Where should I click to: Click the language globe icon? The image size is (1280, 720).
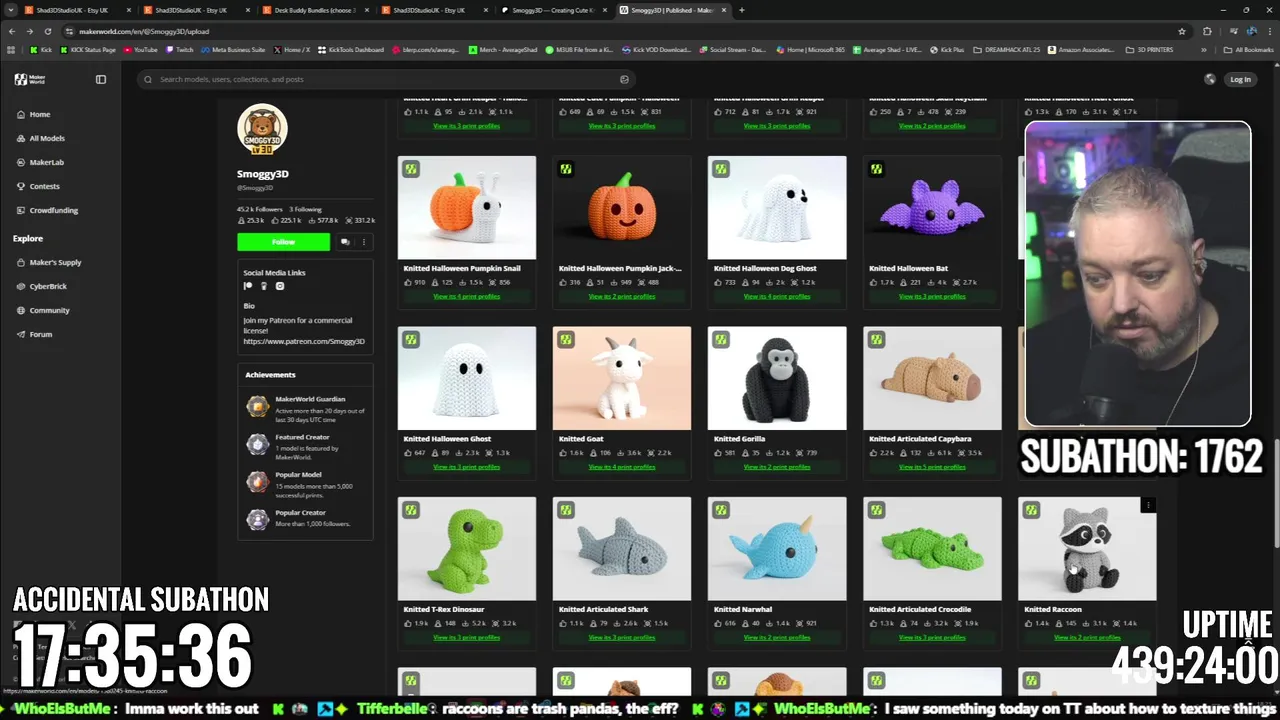[1210, 79]
